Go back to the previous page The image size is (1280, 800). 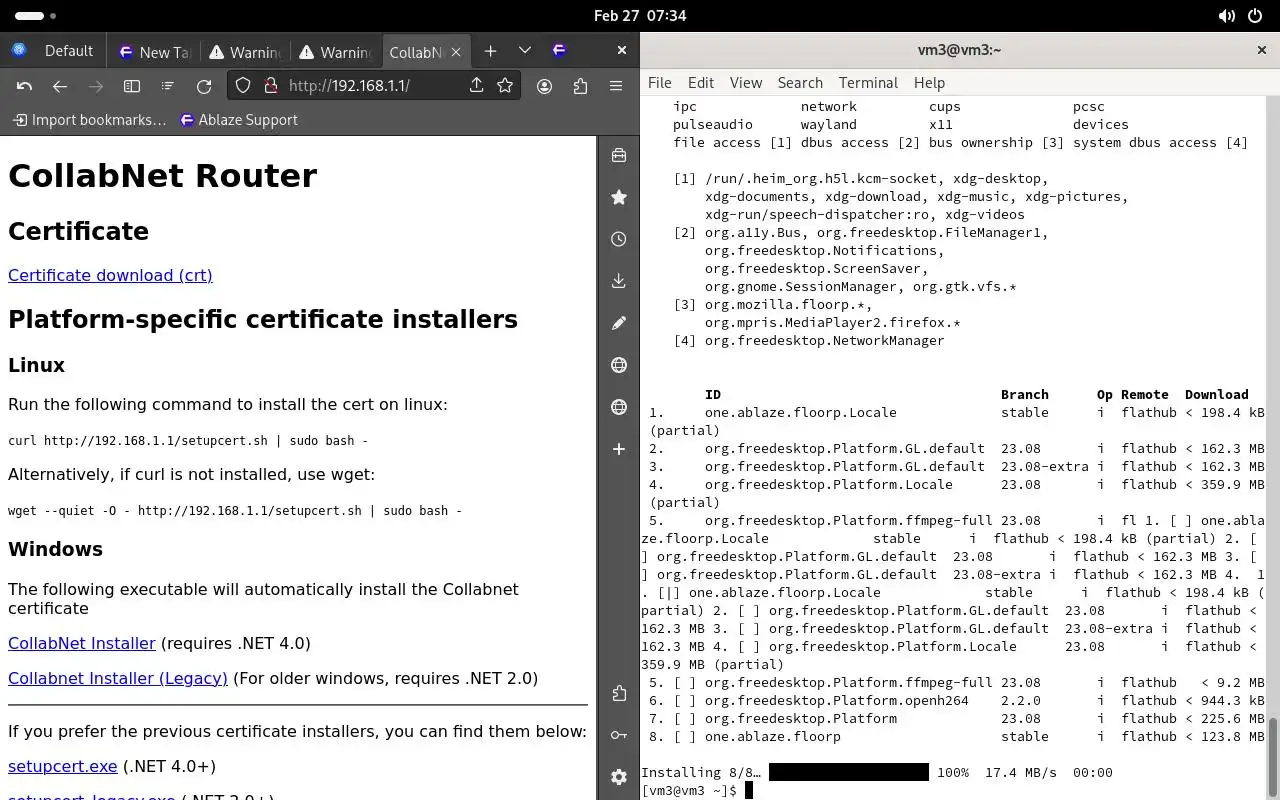coord(60,86)
